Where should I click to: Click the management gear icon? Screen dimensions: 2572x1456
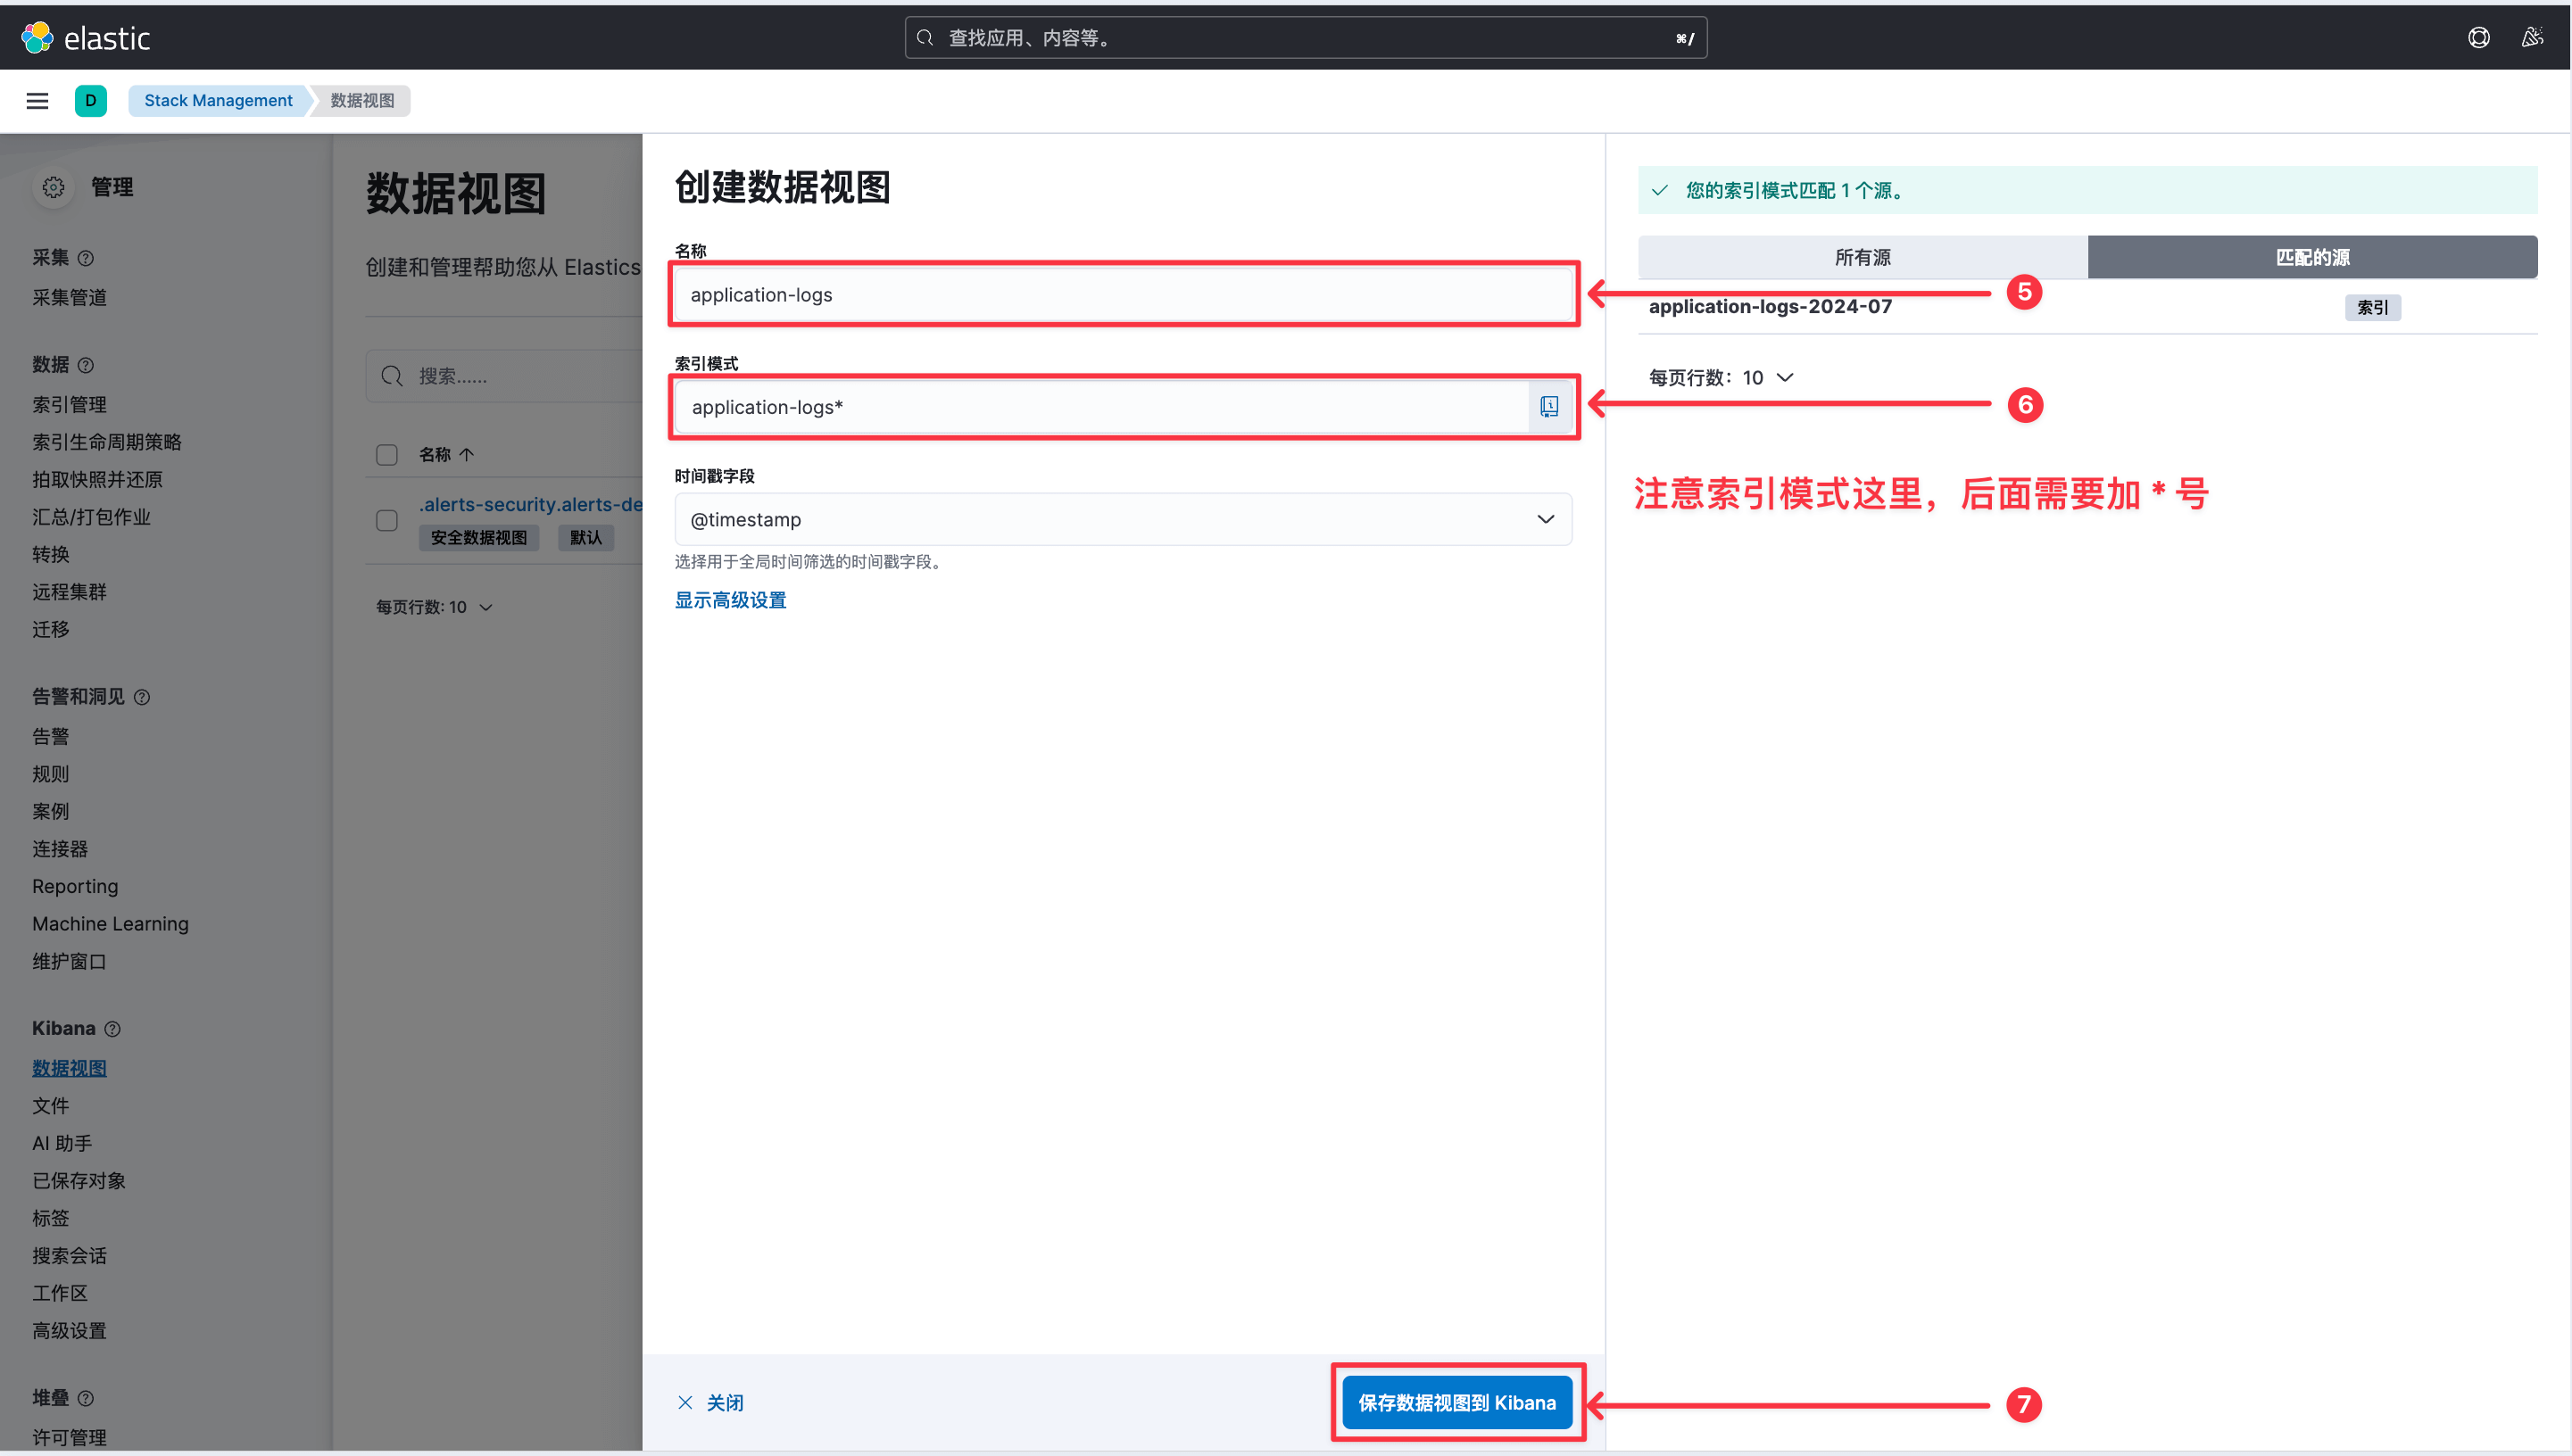pyautogui.click(x=53, y=187)
